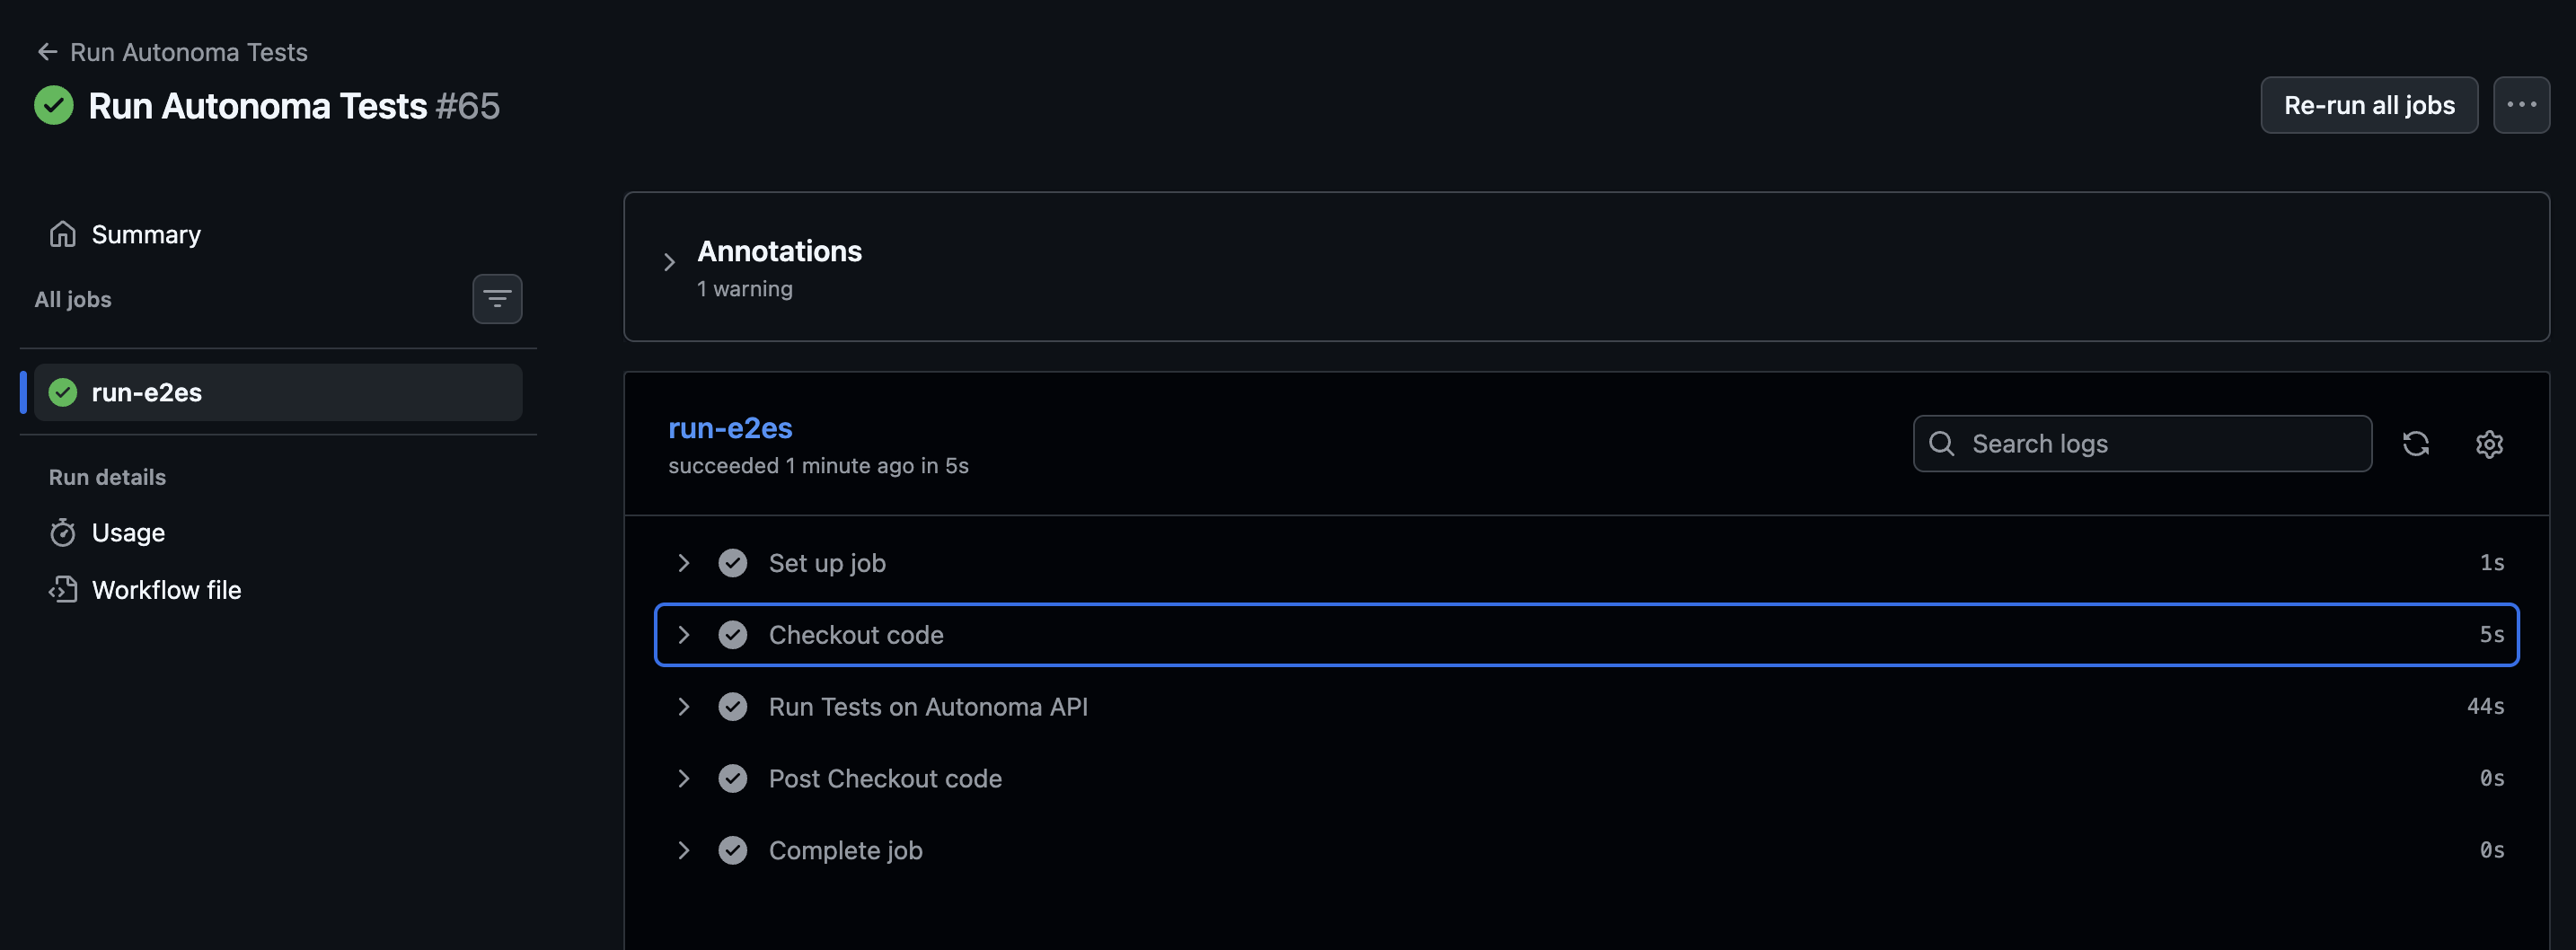The image size is (2576, 950).
Task: Click the Search logs input field
Action: click(x=2160, y=444)
